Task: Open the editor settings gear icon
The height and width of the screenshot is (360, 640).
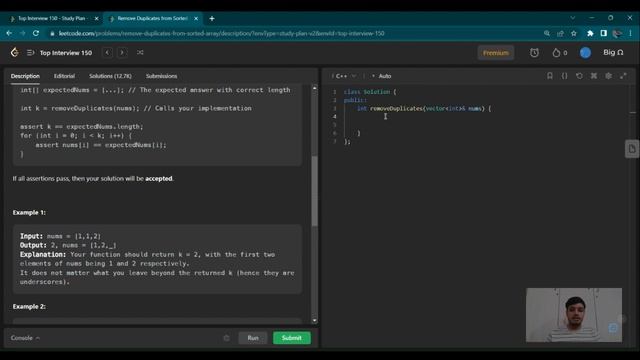Action: point(609,76)
